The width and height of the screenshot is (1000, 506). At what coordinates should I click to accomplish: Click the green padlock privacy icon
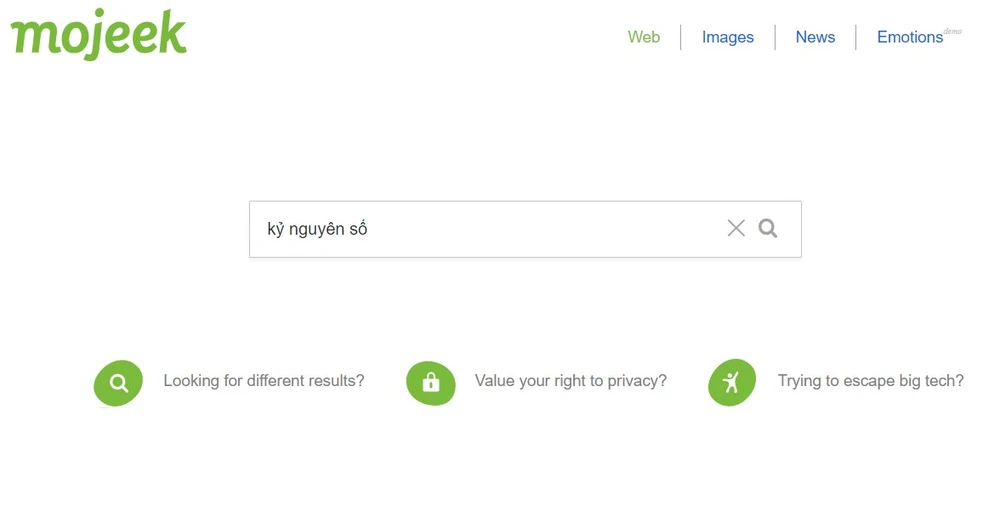431,383
